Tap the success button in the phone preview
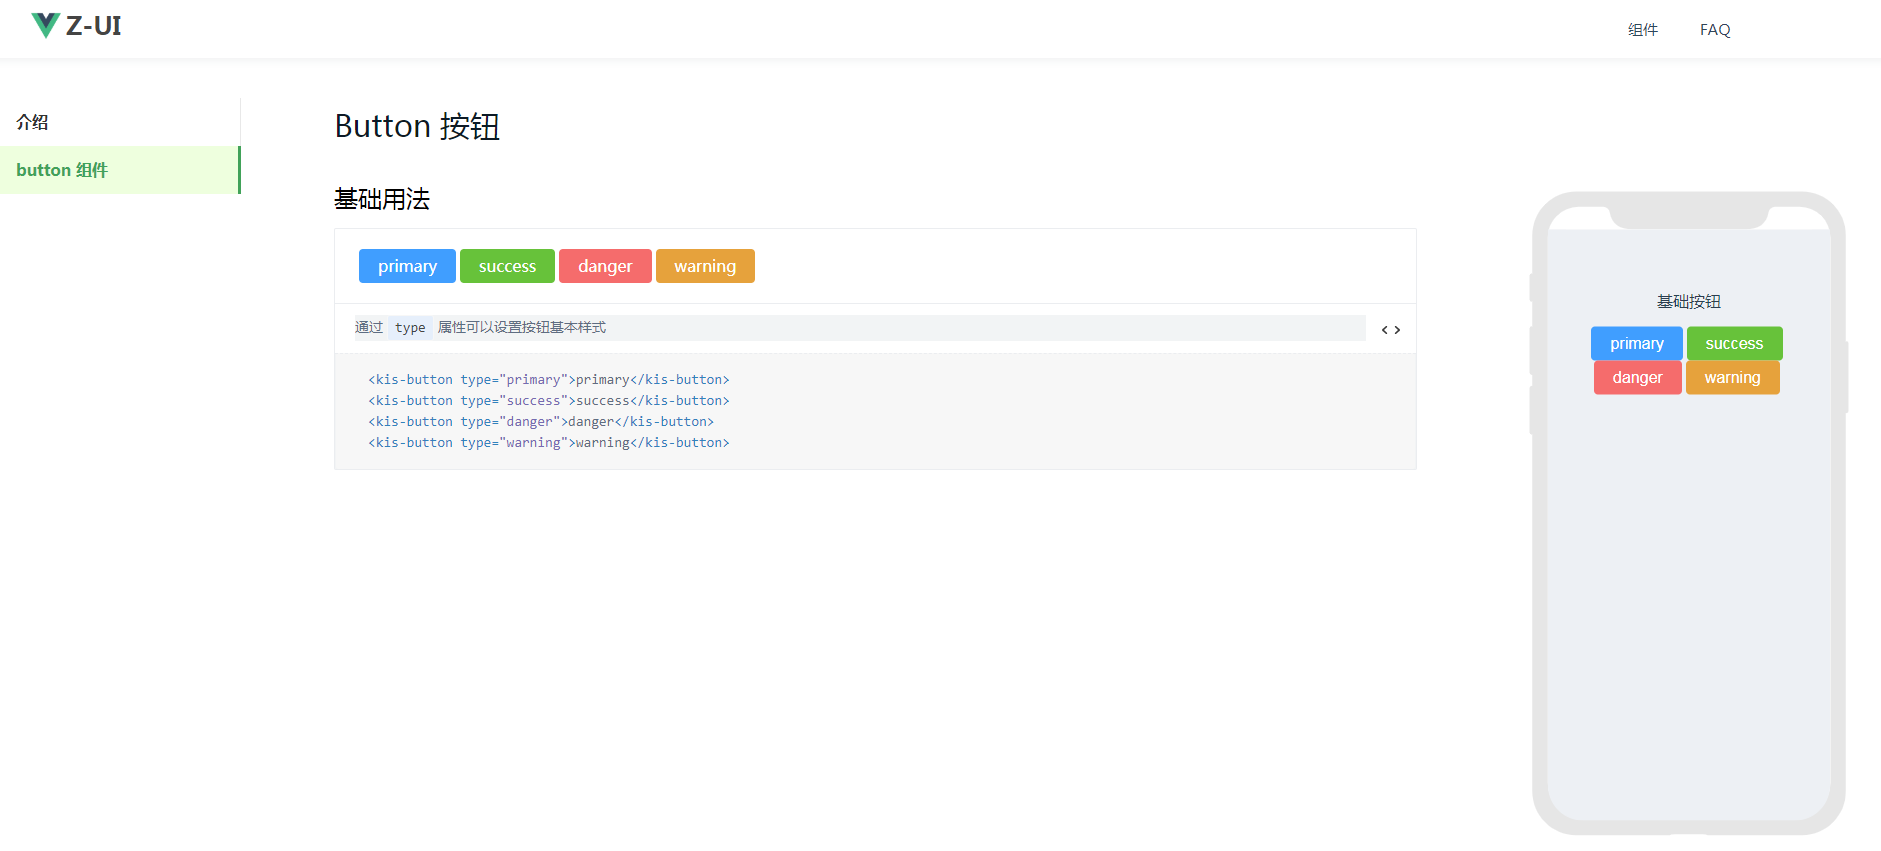Viewport: 1881px width, 851px height. click(x=1735, y=343)
